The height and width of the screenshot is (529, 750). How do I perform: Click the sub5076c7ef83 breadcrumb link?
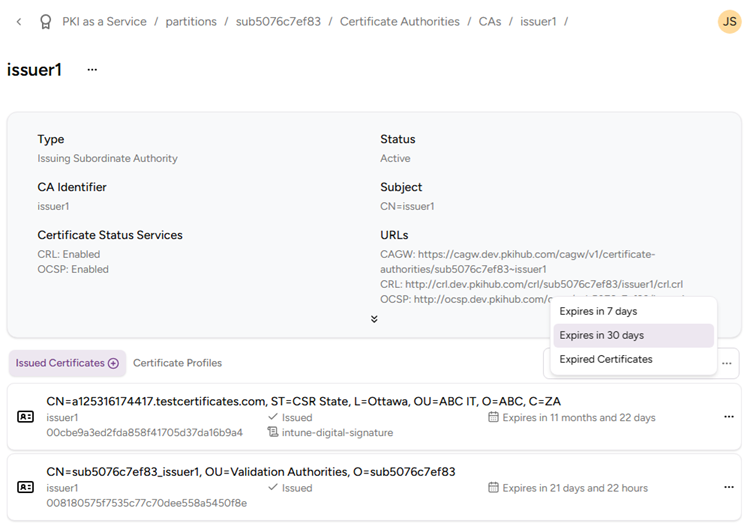click(x=278, y=21)
